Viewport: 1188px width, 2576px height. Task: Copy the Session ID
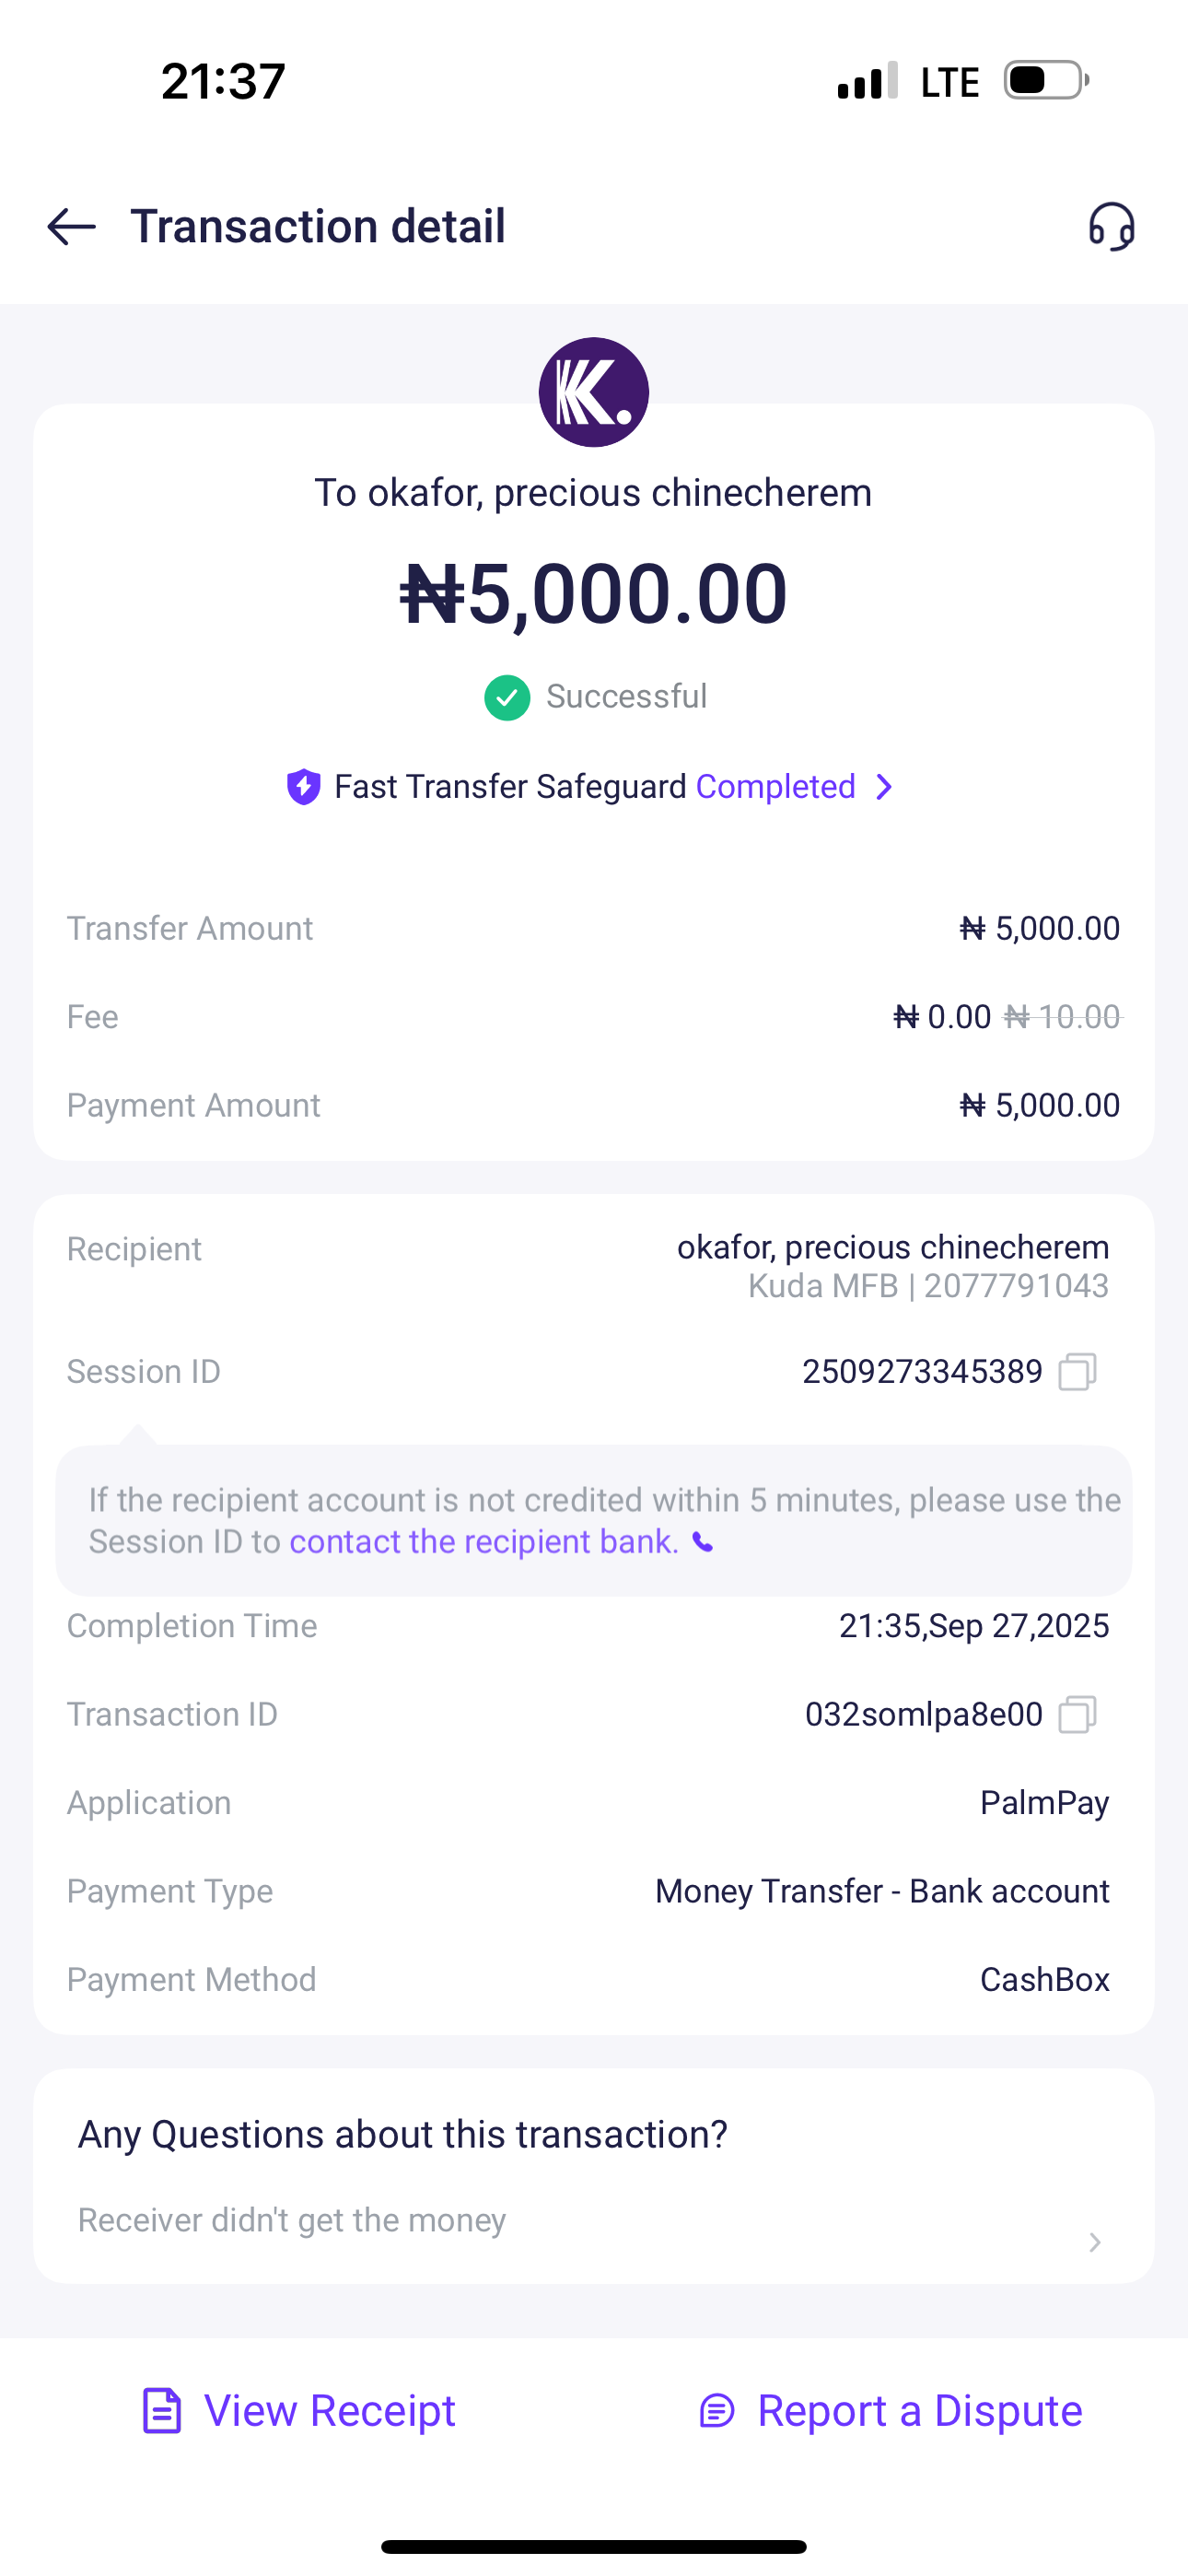coord(1077,1372)
